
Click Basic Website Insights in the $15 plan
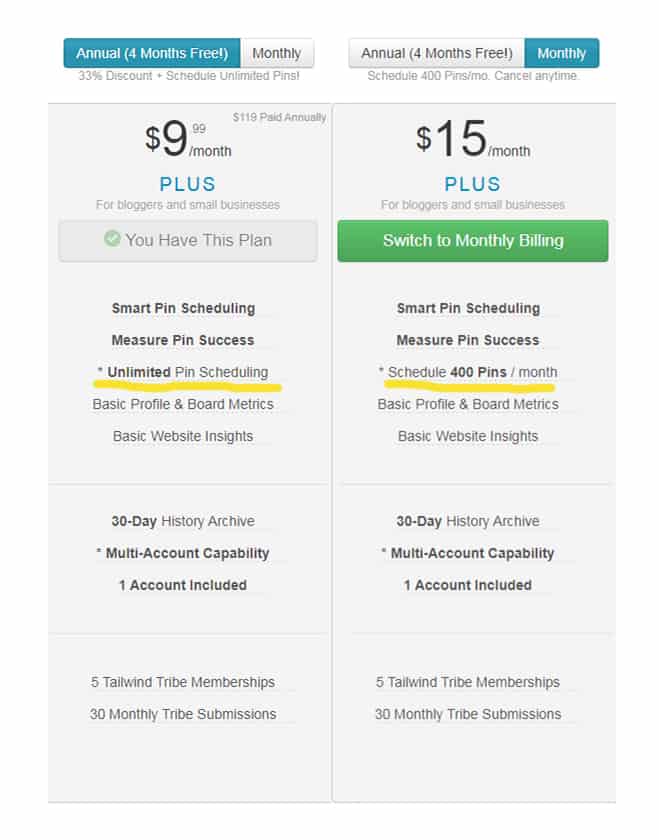coord(468,436)
